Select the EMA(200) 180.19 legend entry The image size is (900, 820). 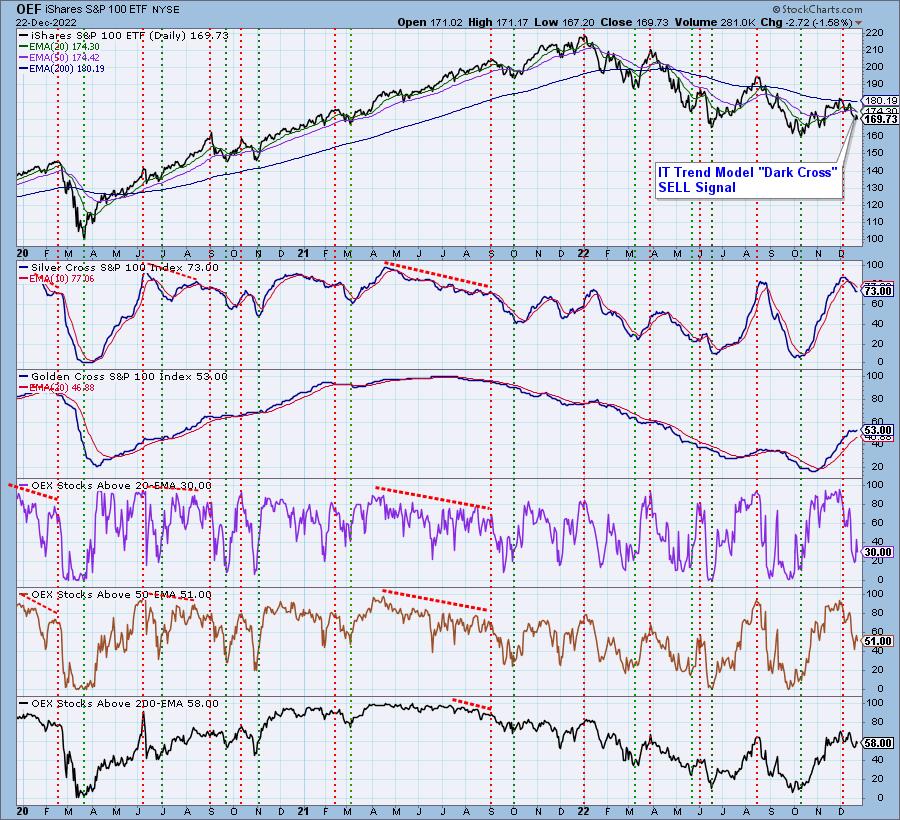point(62,68)
